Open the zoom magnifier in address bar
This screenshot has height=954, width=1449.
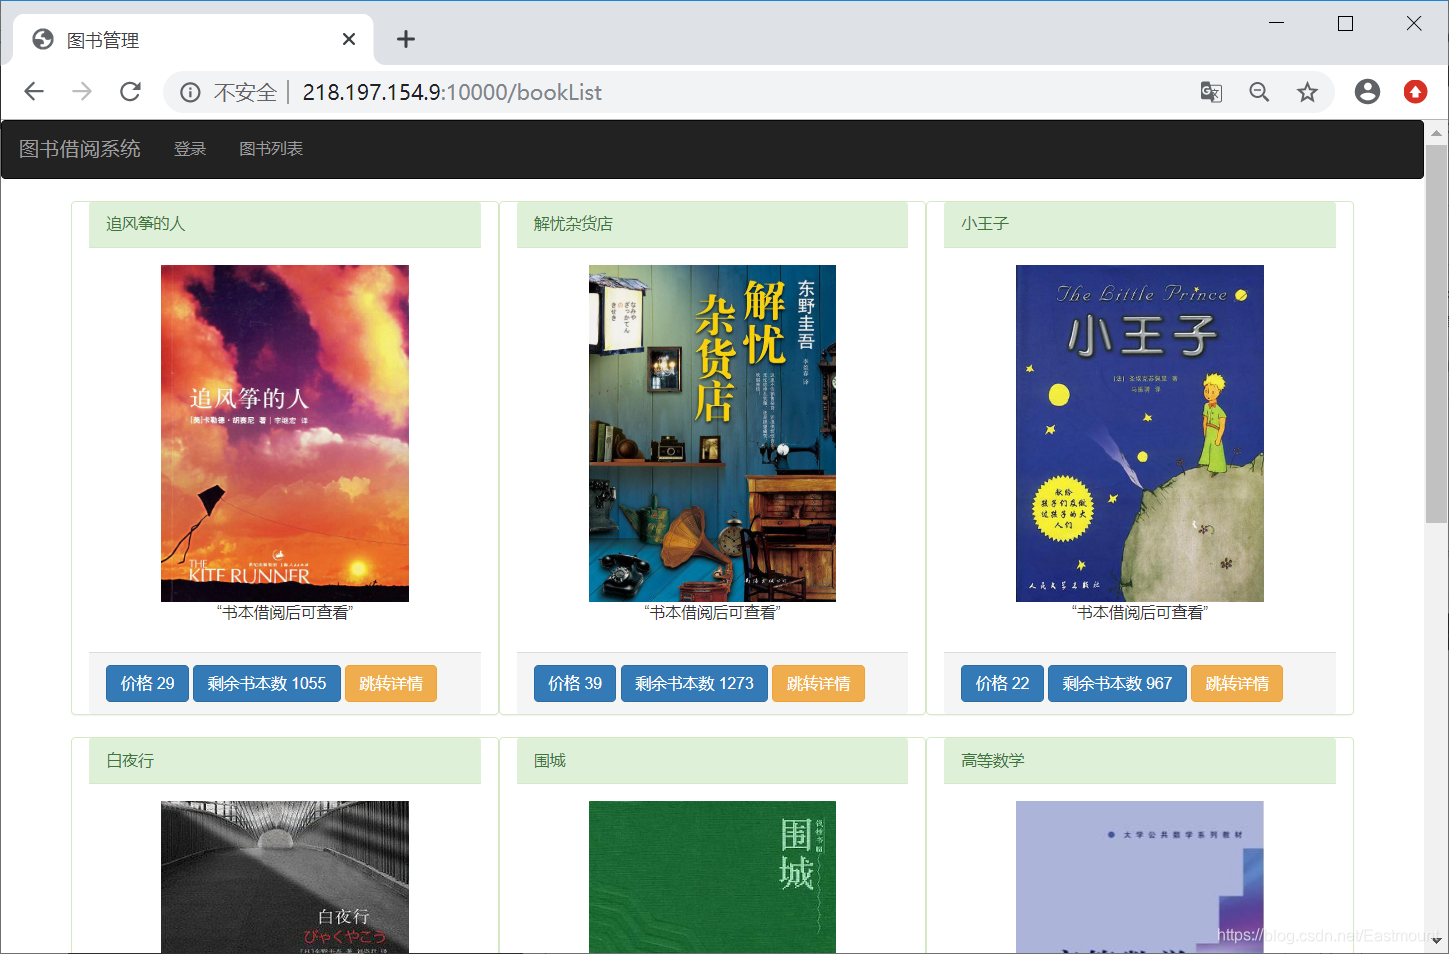[x=1259, y=92]
